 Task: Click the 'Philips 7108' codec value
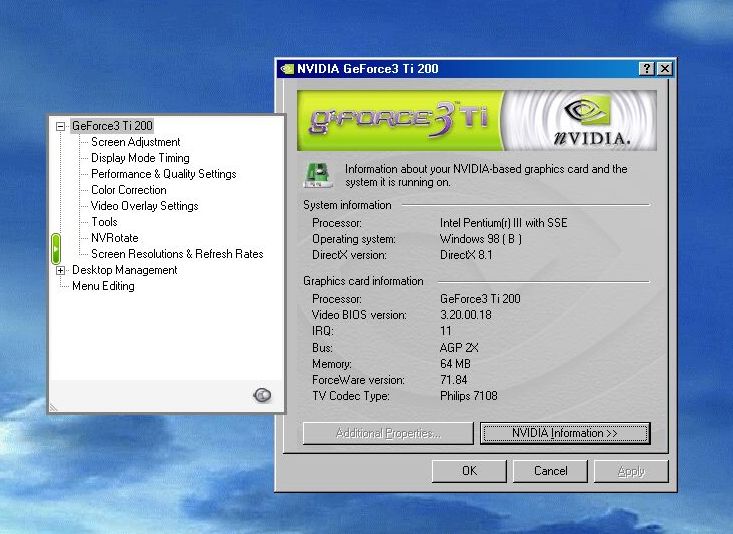pyautogui.click(x=469, y=396)
